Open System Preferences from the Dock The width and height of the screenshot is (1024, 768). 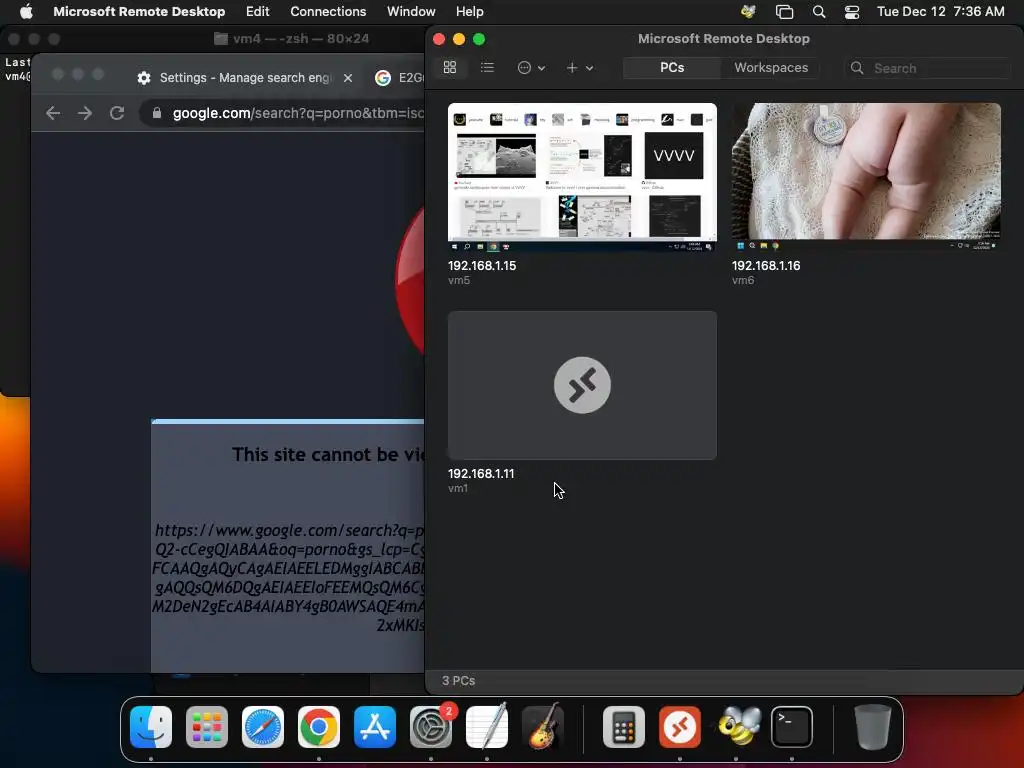click(431, 727)
